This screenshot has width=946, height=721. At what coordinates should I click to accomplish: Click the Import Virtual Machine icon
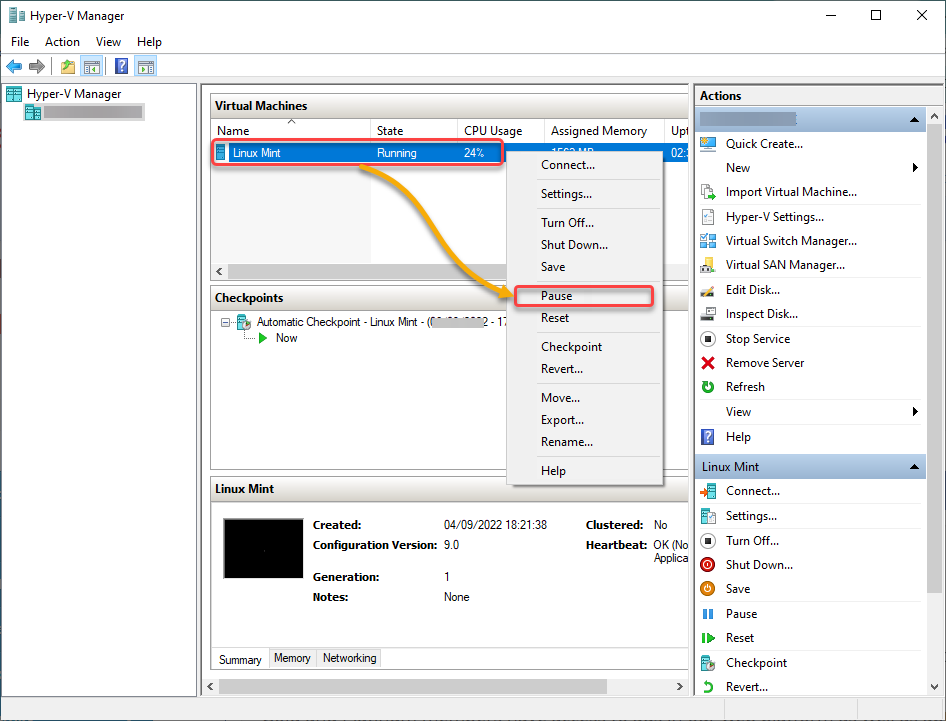[708, 192]
